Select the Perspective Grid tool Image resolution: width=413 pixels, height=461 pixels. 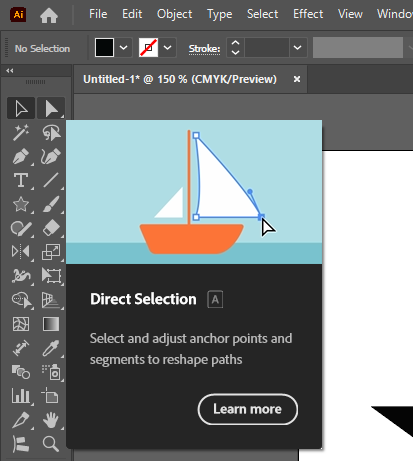51,300
